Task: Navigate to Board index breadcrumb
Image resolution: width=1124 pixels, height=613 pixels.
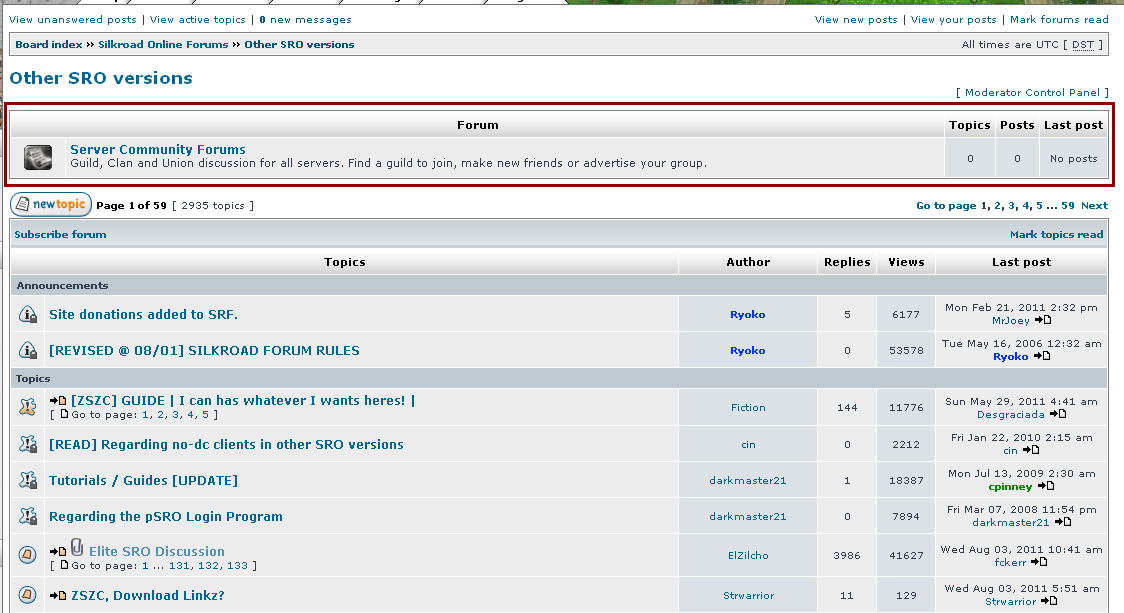Action: tap(49, 45)
